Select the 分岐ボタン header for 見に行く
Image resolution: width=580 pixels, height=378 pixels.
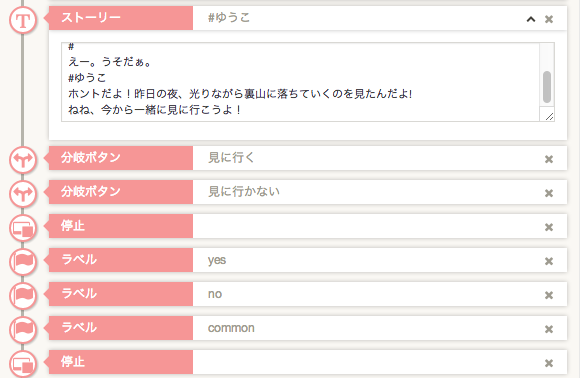[x=121, y=158]
